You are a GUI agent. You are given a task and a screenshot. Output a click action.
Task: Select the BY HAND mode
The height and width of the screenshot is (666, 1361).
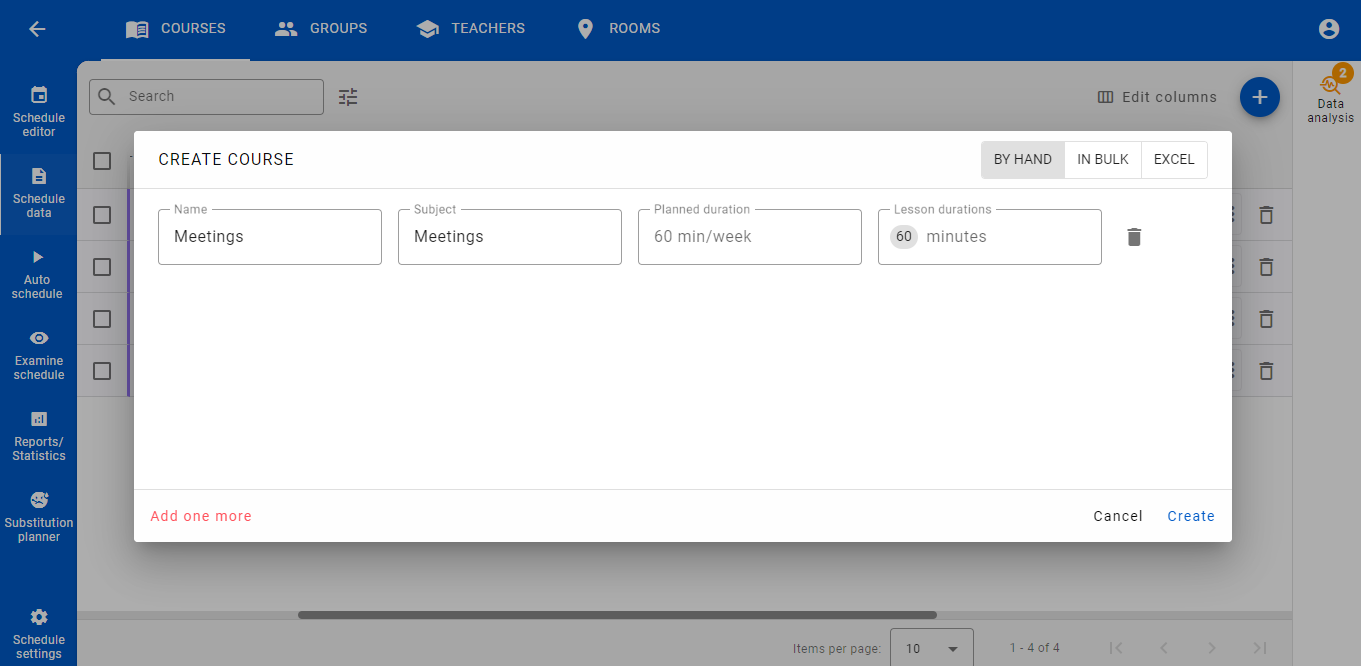point(1023,160)
